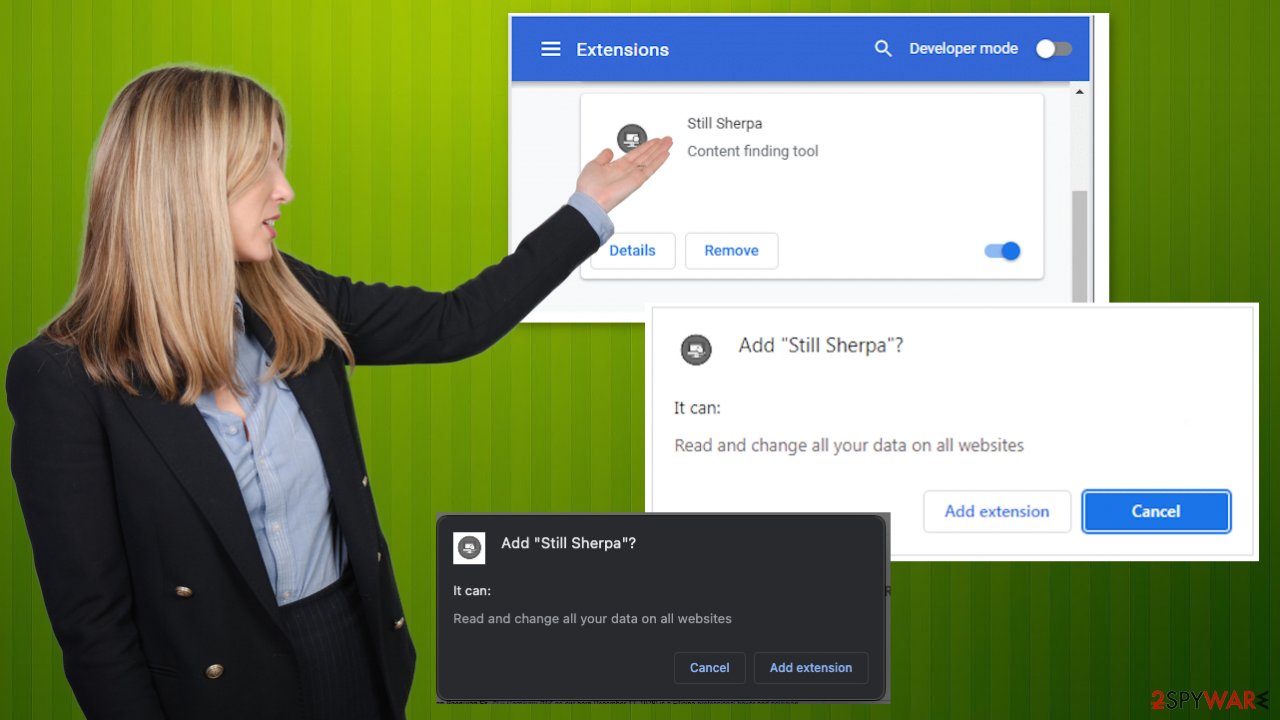Click Add extension in the light dialog
The height and width of the screenshot is (720, 1280).
(x=997, y=511)
